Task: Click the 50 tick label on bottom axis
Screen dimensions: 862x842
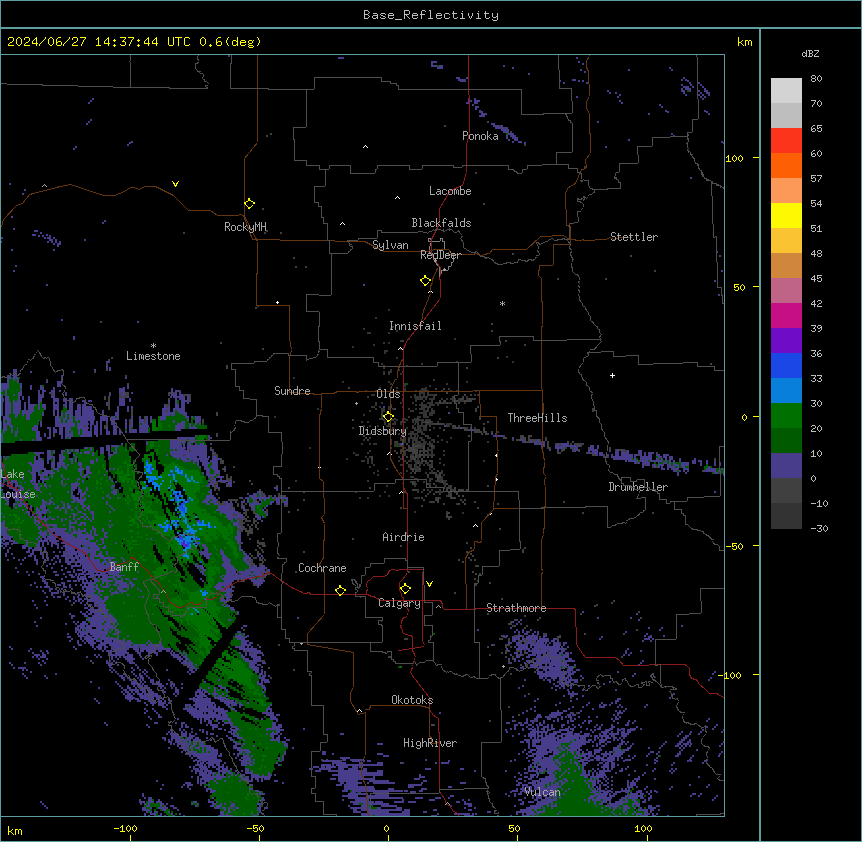Action: click(514, 828)
